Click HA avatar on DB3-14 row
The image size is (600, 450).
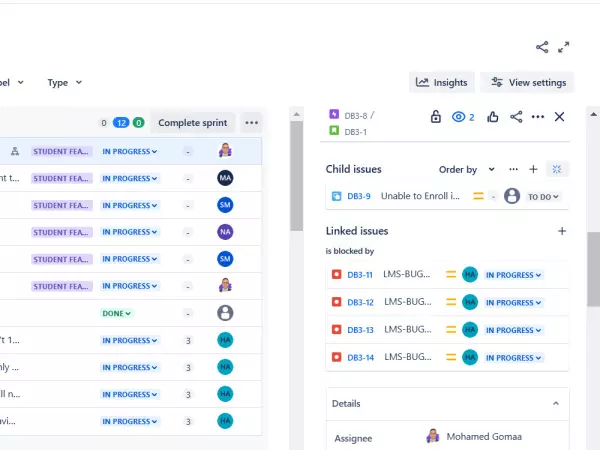[x=470, y=357]
